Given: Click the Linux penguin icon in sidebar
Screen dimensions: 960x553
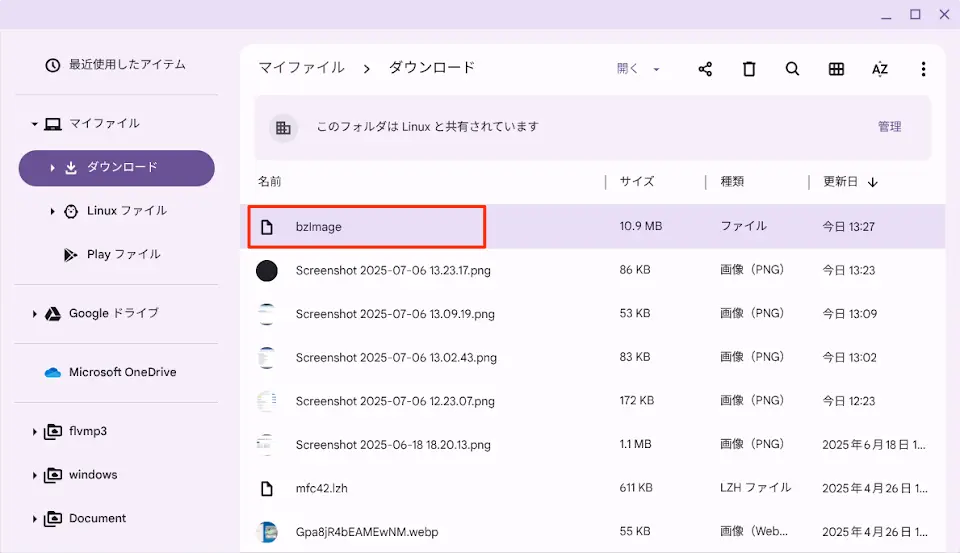Looking at the screenshot, I should (x=71, y=211).
